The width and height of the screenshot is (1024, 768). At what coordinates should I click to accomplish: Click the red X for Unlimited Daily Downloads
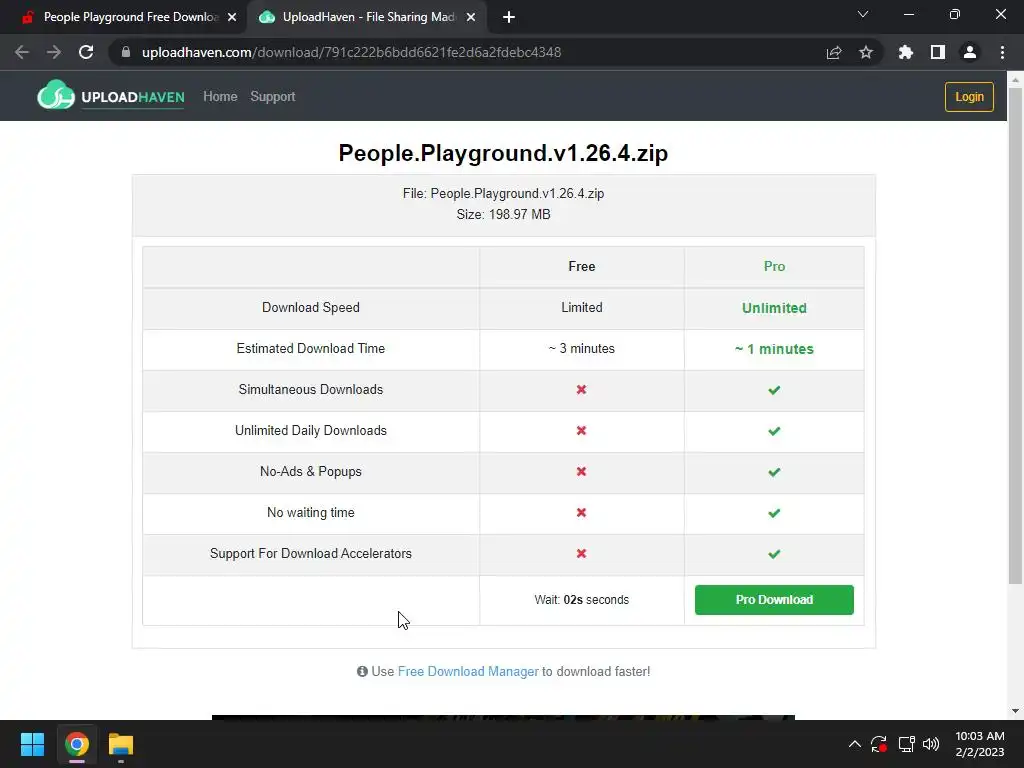click(581, 430)
